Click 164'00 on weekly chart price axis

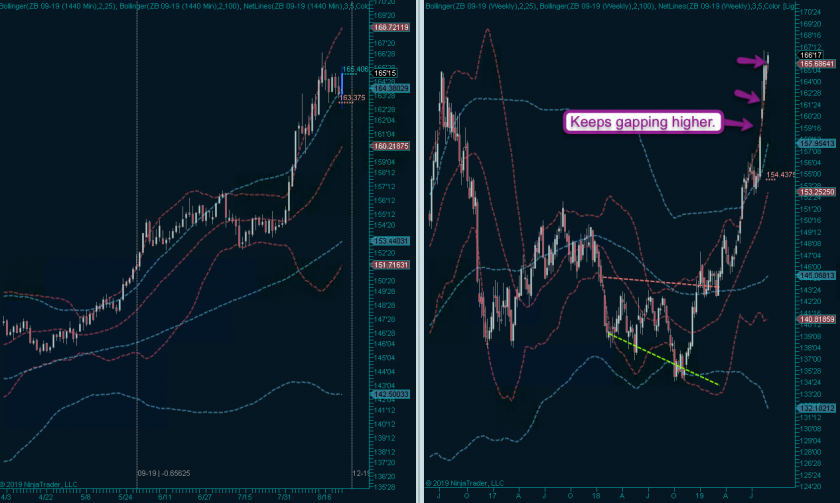pyautogui.click(x=810, y=82)
